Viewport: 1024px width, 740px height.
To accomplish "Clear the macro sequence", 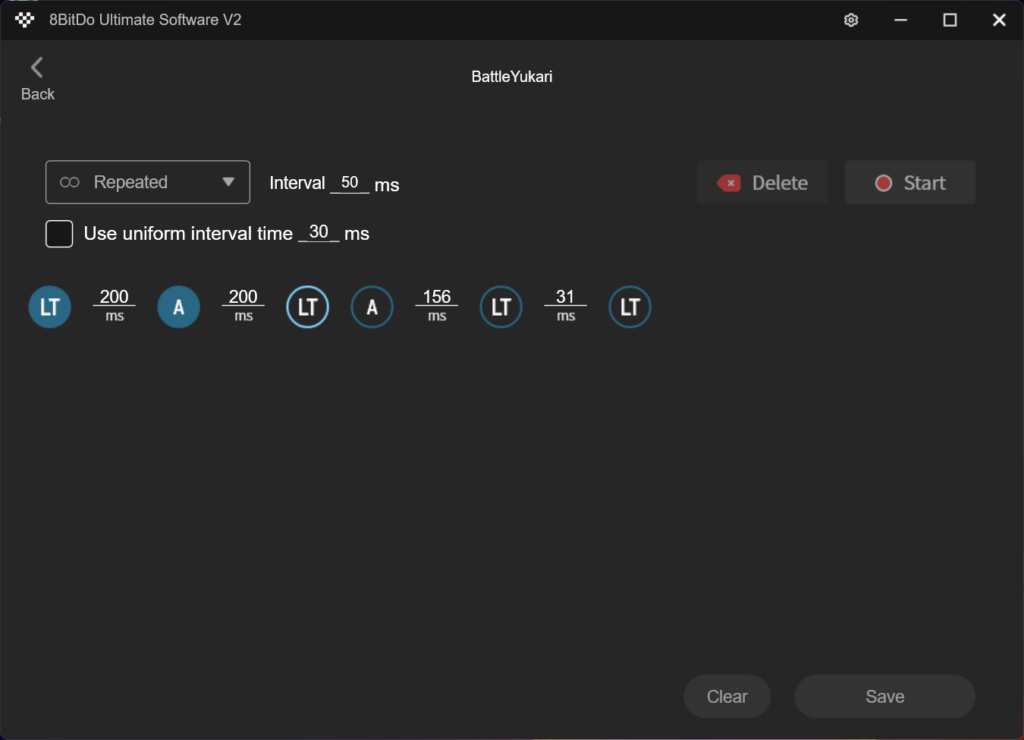I will click(x=727, y=697).
